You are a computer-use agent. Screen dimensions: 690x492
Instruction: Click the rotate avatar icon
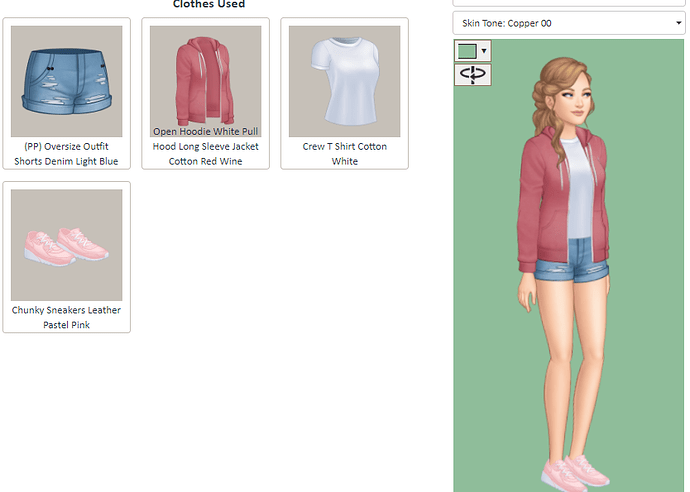tap(473, 74)
